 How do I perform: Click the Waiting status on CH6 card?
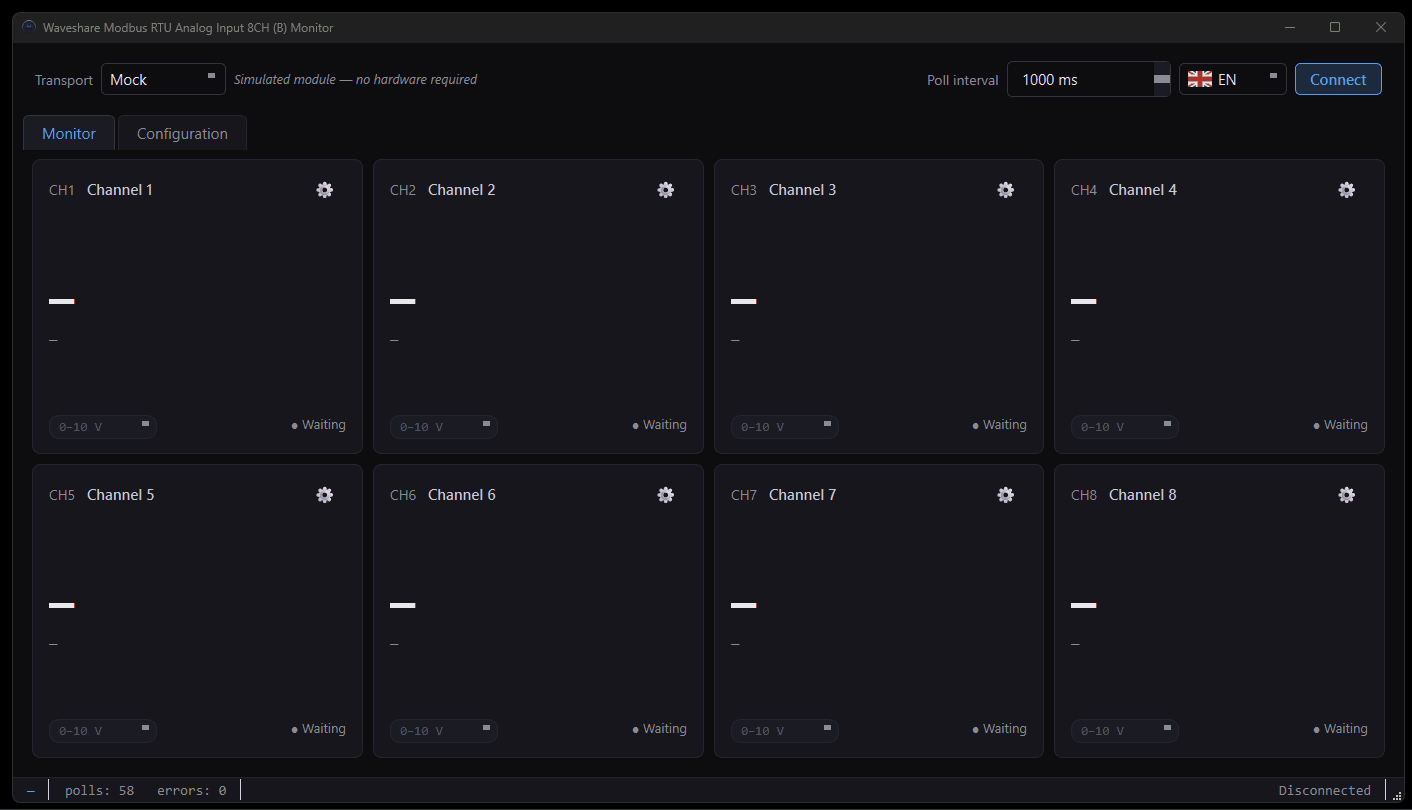pyautogui.click(x=660, y=729)
